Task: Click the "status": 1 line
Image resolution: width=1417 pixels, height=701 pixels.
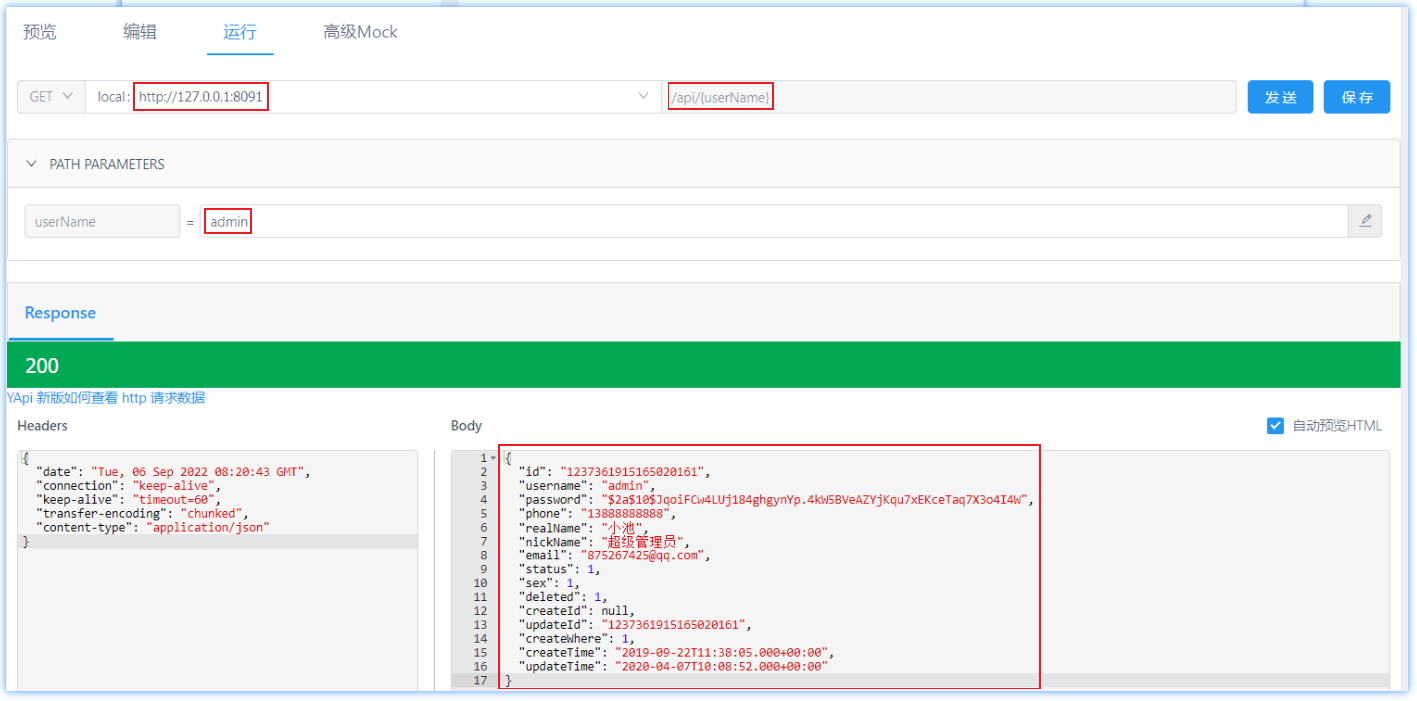Action: [561, 569]
